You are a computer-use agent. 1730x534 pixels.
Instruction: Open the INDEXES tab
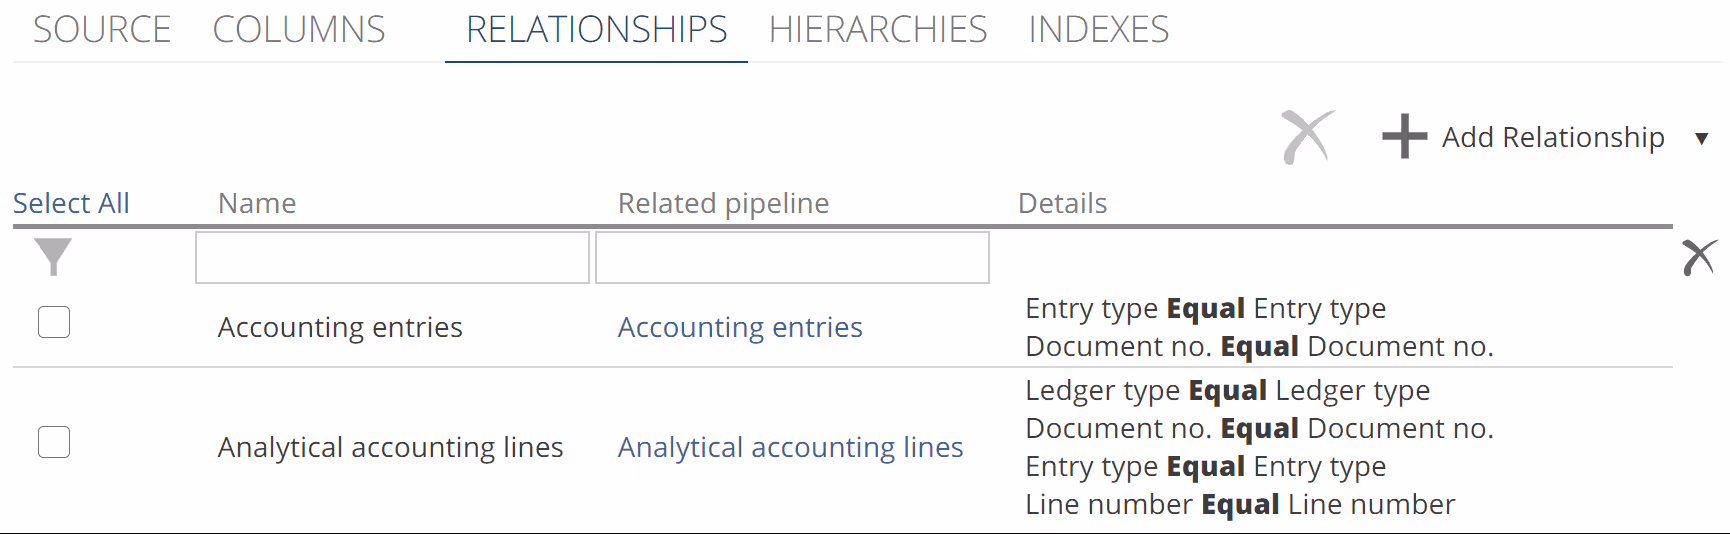[1098, 30]
